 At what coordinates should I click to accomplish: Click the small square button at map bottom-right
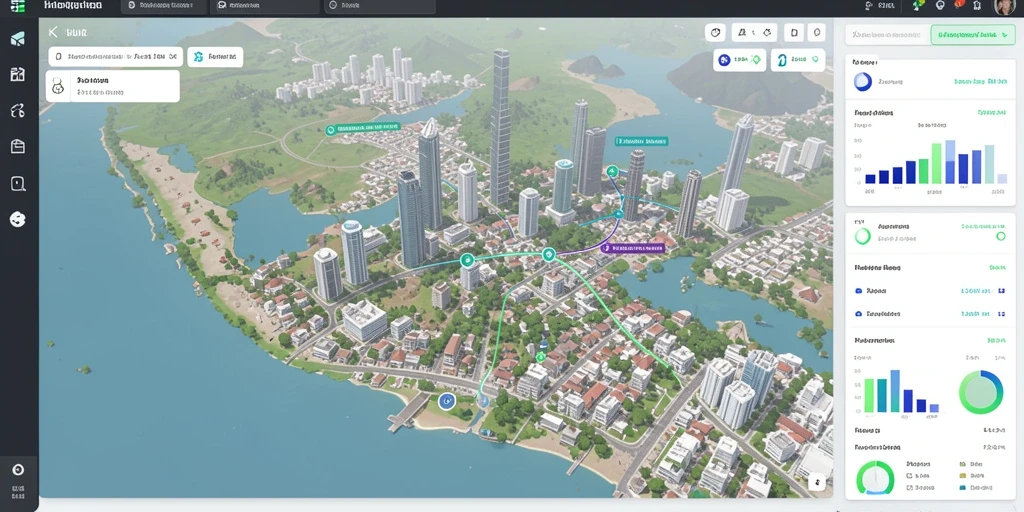(x=816, y=483)
